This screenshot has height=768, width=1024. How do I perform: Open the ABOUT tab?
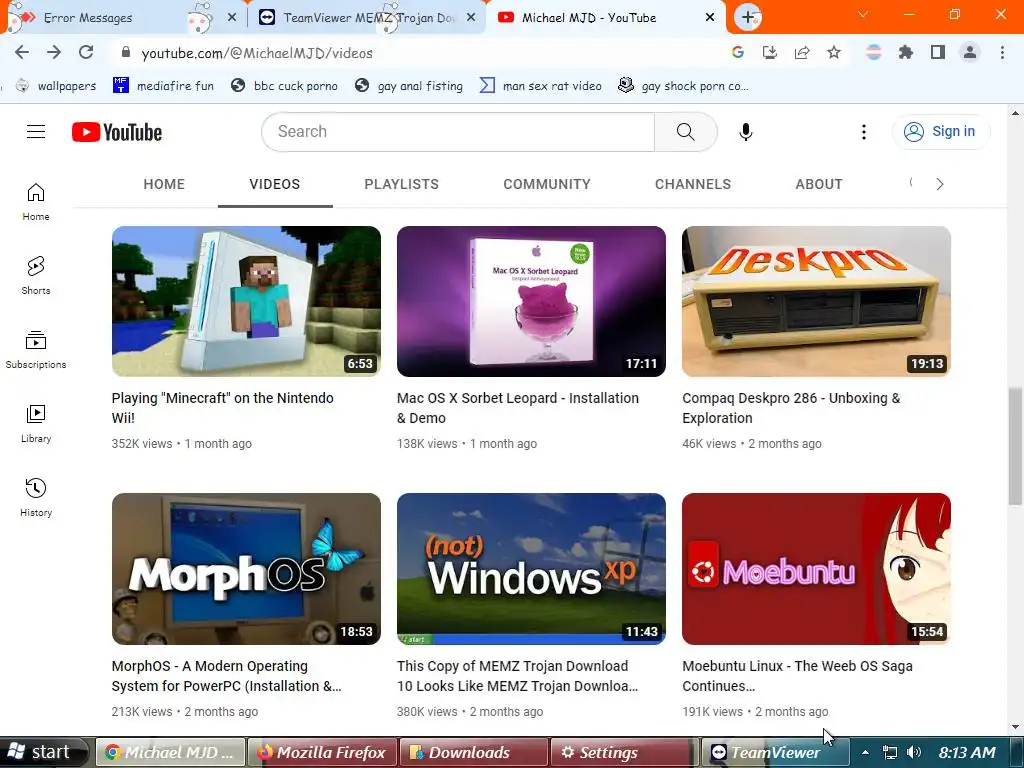click(819, 184)
